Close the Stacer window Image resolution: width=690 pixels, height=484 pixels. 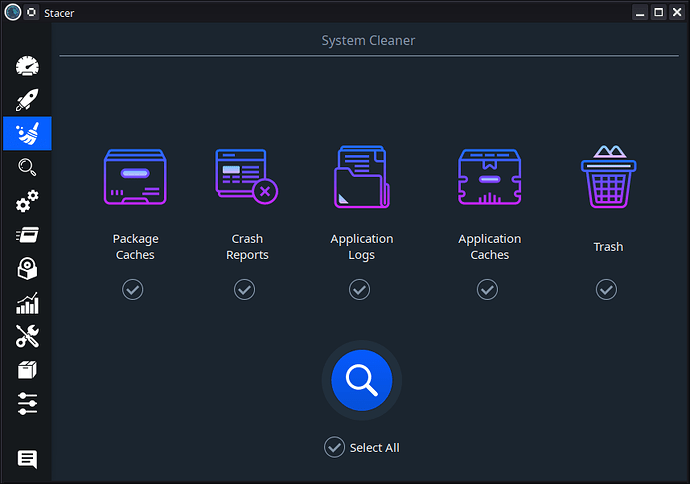[x=677, y=12]
